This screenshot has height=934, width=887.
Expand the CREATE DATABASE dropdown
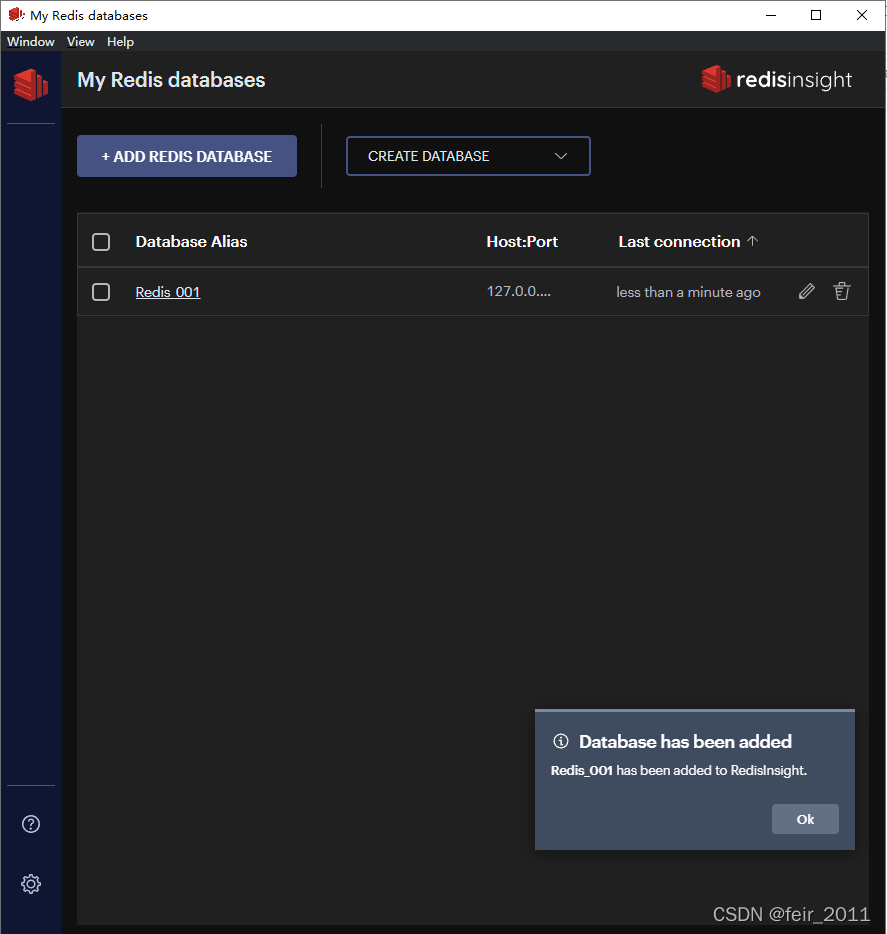468,156
